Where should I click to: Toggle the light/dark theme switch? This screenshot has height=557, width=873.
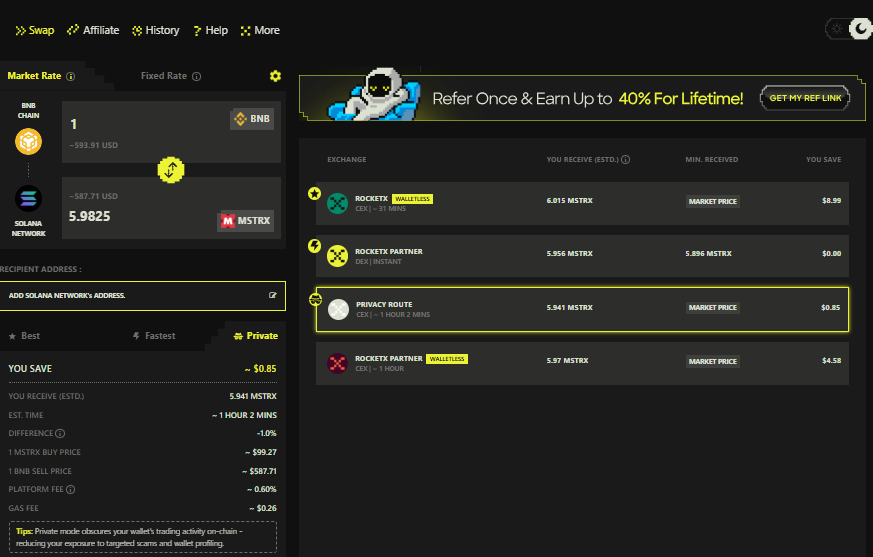(x=849, y=29)
